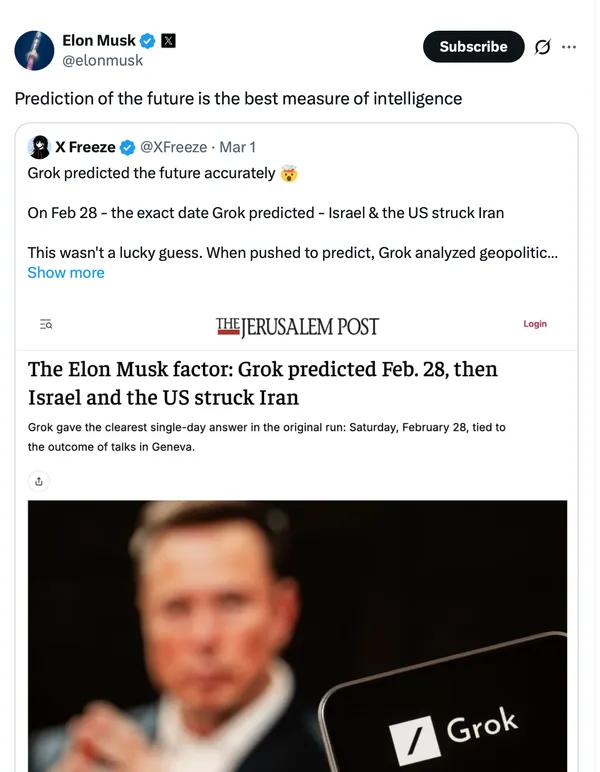Open the article photo with the Grok phone

[297, 635]
